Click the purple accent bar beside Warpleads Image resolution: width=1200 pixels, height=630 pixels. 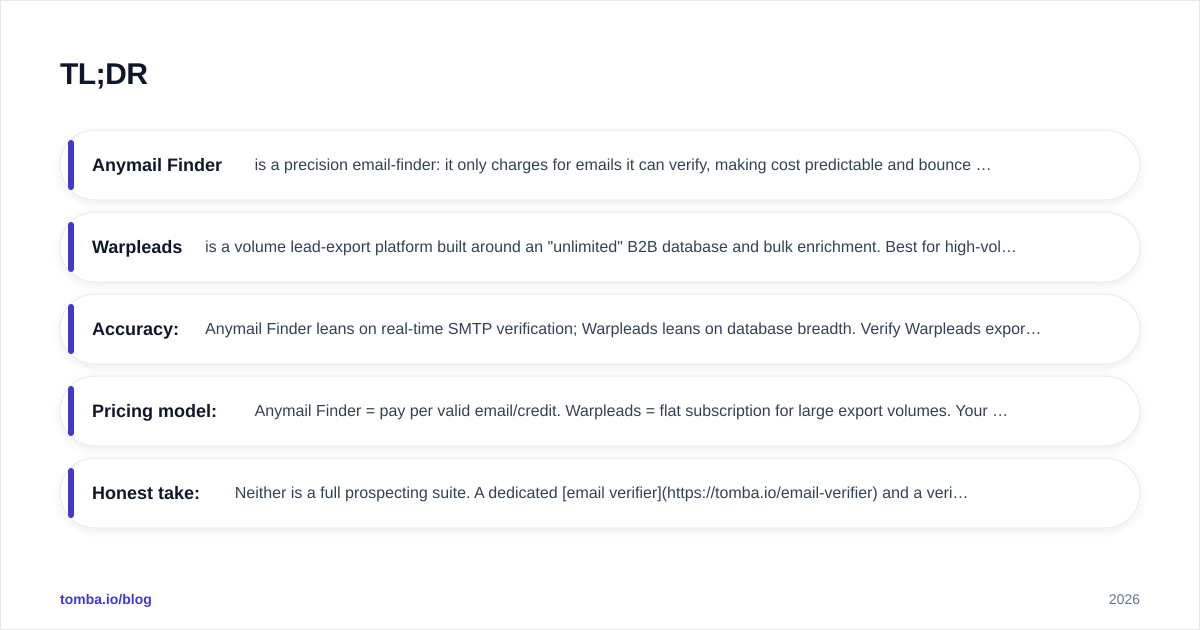(71, 247)
